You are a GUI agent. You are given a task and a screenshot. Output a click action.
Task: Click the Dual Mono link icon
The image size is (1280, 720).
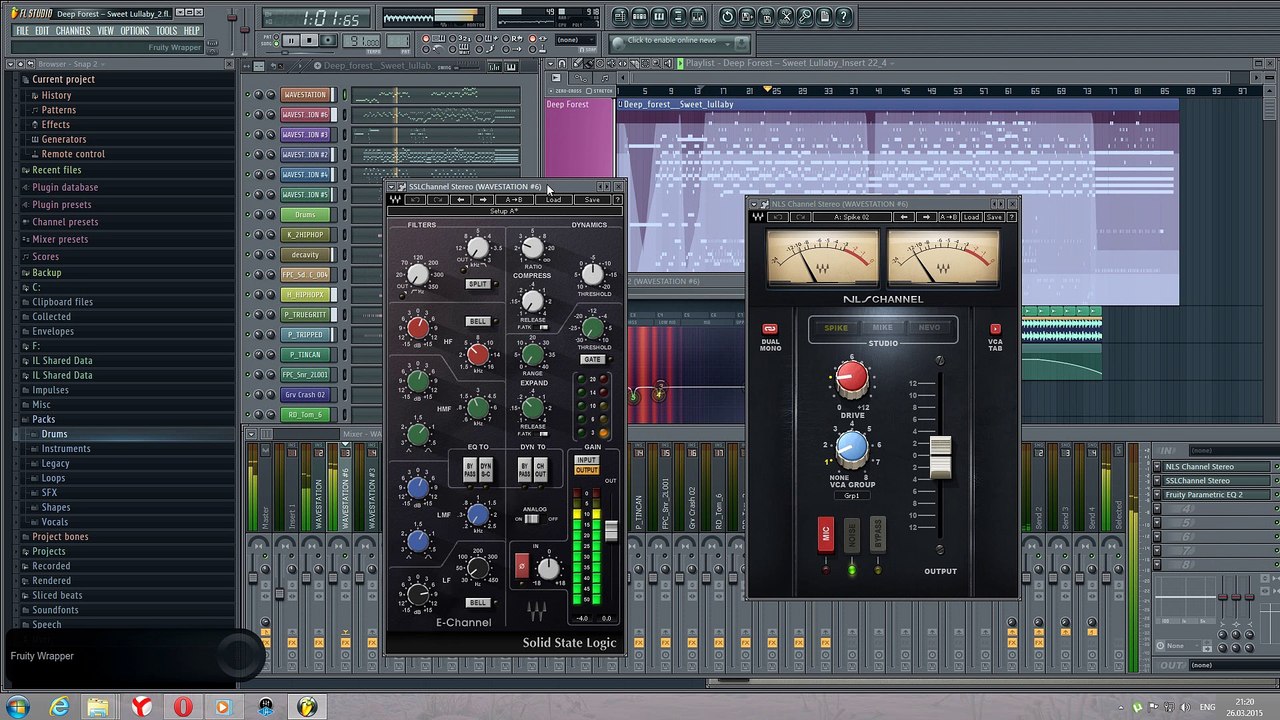(770, 329)
